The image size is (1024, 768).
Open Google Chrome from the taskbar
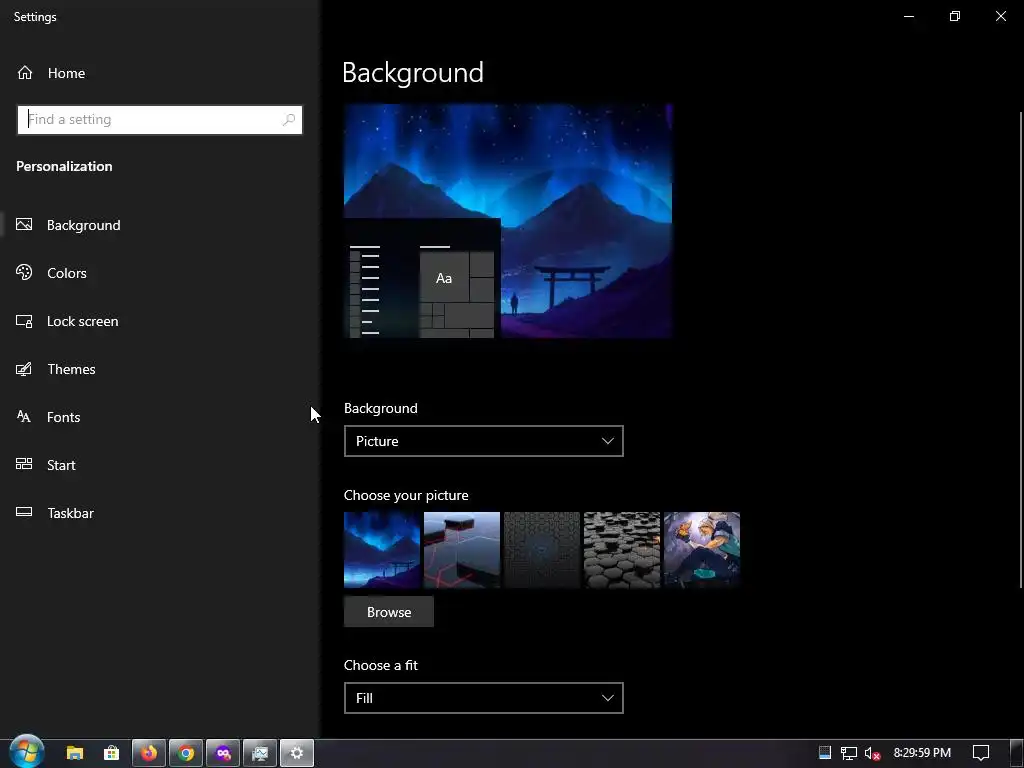(186, 754)
